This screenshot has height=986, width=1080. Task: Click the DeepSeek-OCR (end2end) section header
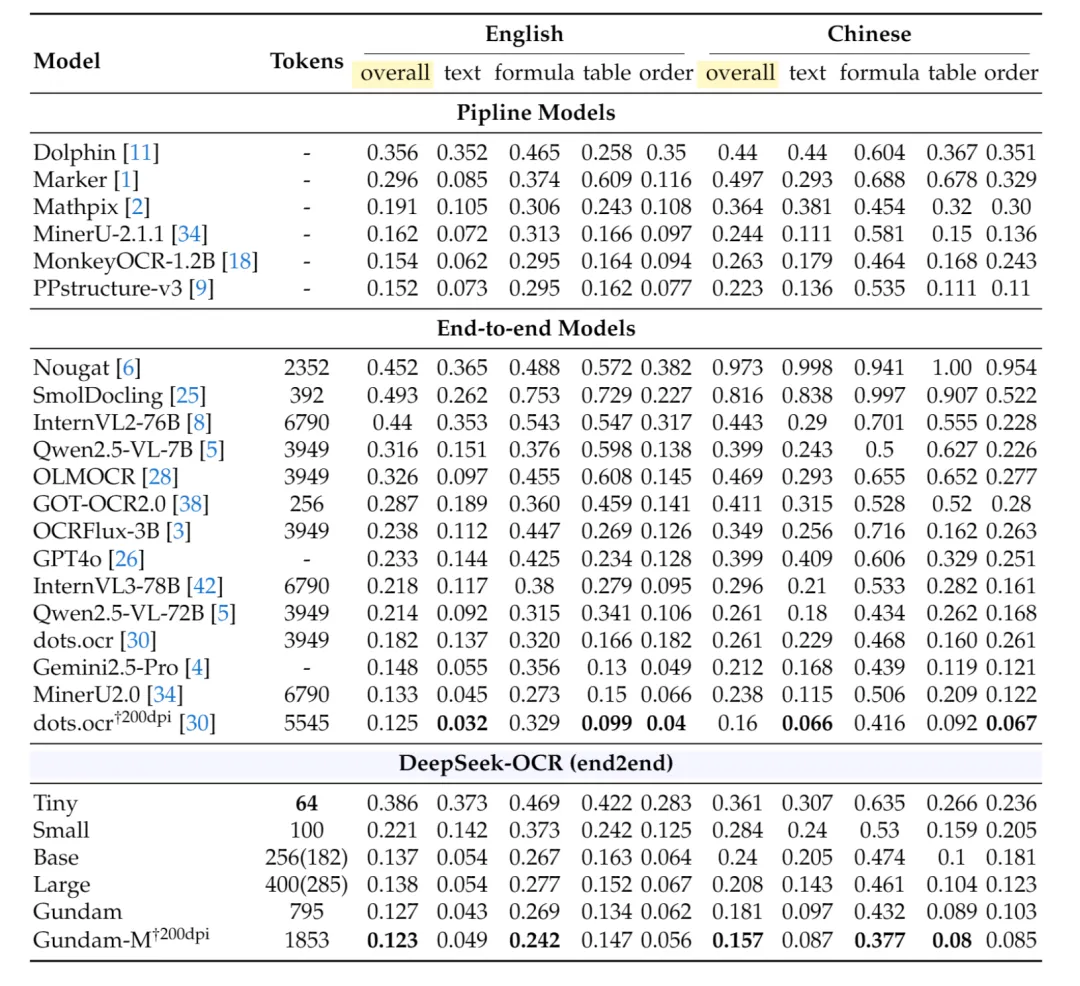pos(535,764)
